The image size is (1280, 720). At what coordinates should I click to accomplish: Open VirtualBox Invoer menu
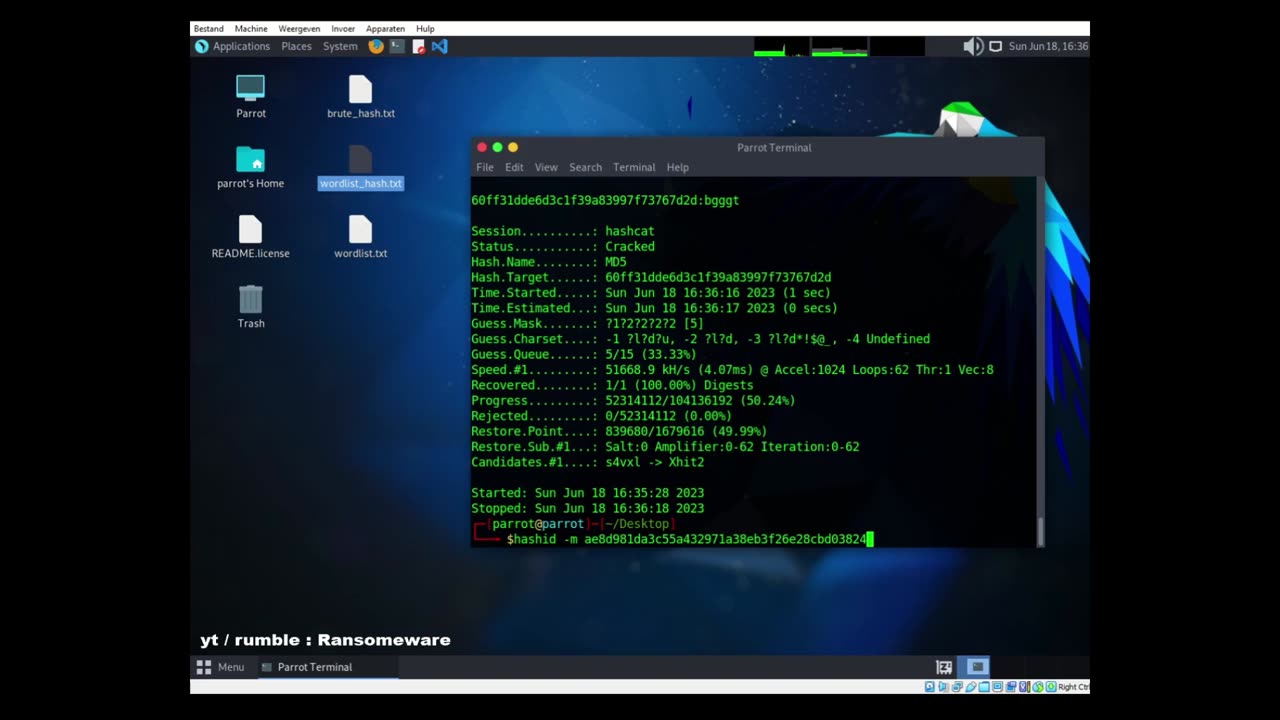coord(343,29)
